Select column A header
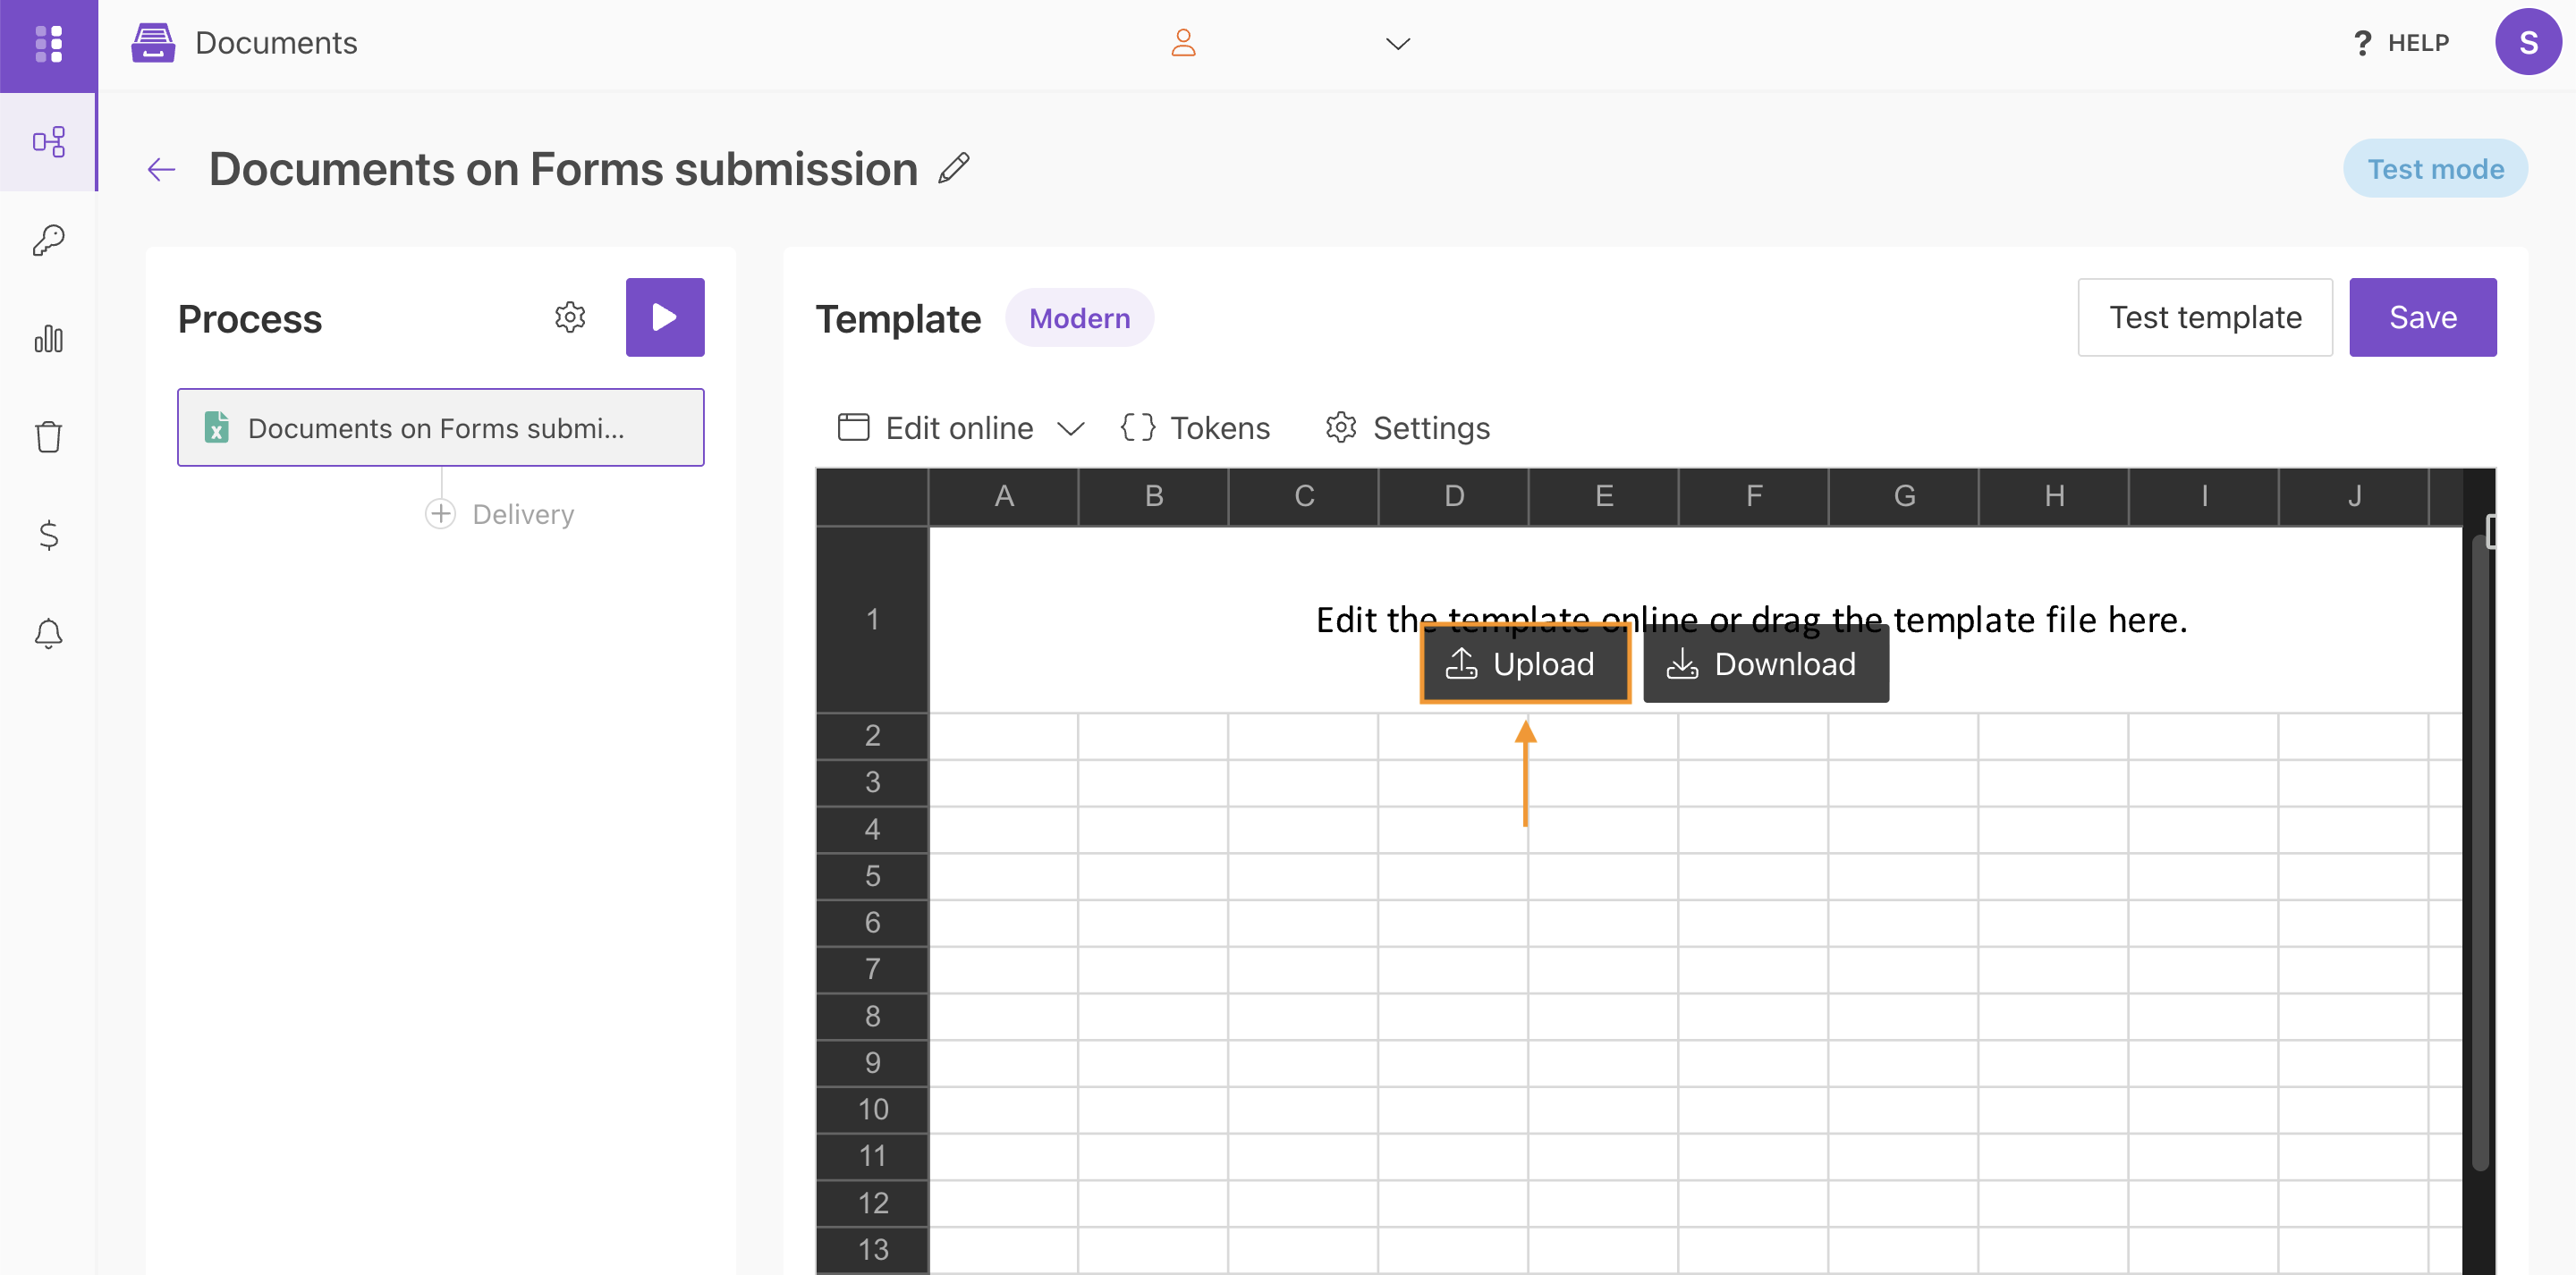This screenshot has width=2576, height=1275. click(x=1004, y=496)
